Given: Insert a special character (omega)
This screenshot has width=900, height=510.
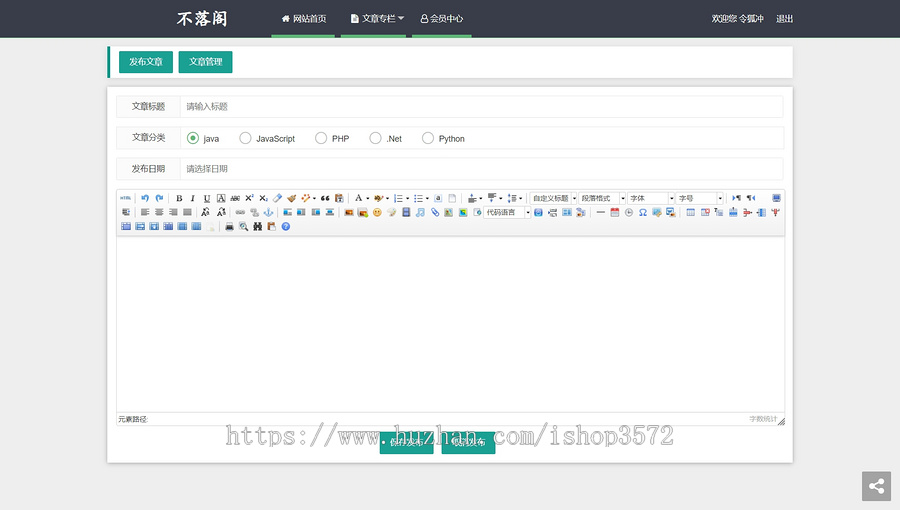Looking at the screenshot, I should pyautogui.click(x=643, y=212).
